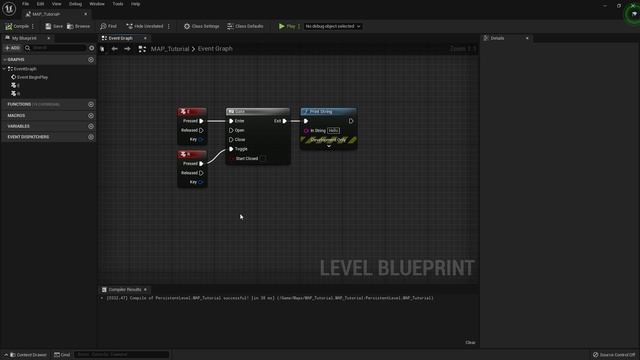The image size is (640, 360).
Task: Click the graph bookmark icon
Action: [x=102, y=49]
